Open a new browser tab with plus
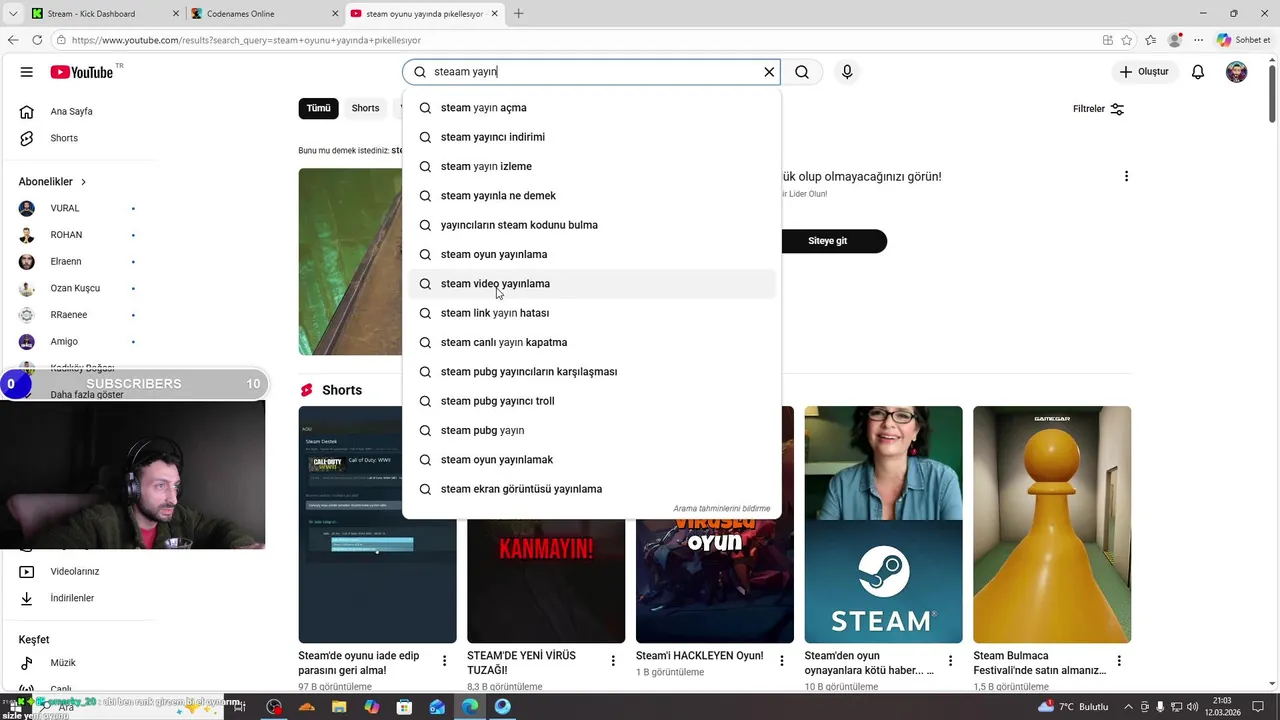 coord(518,14)
